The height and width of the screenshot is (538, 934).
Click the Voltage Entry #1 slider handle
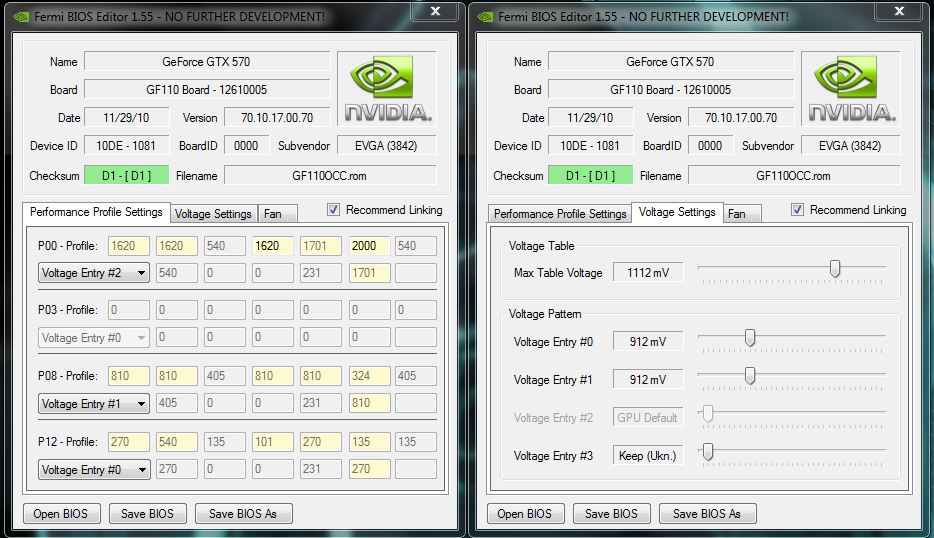[x=750, y=375]
